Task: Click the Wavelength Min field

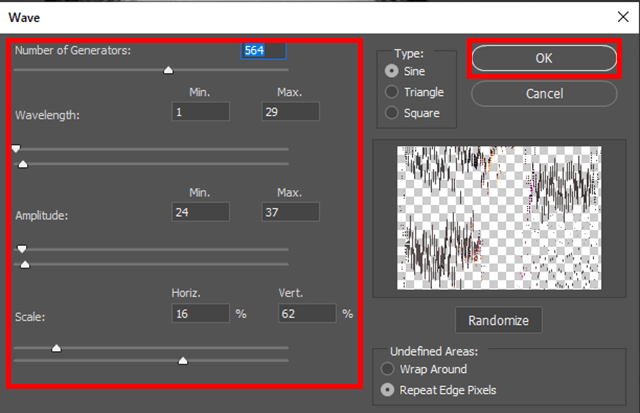Action: click(x=200, y=111)
